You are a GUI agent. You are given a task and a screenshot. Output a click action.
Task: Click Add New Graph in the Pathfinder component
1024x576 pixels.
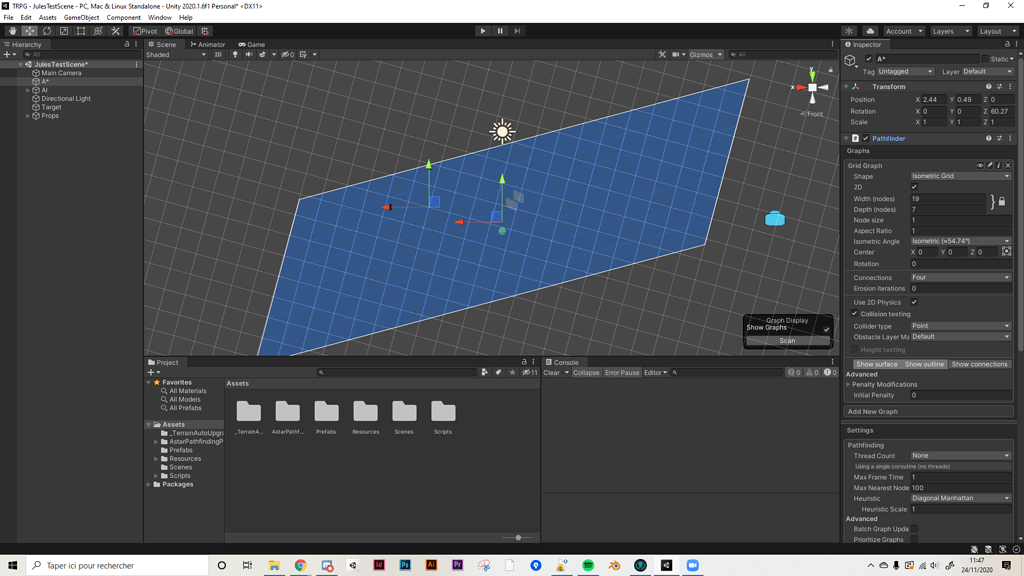tap(928, 411)
